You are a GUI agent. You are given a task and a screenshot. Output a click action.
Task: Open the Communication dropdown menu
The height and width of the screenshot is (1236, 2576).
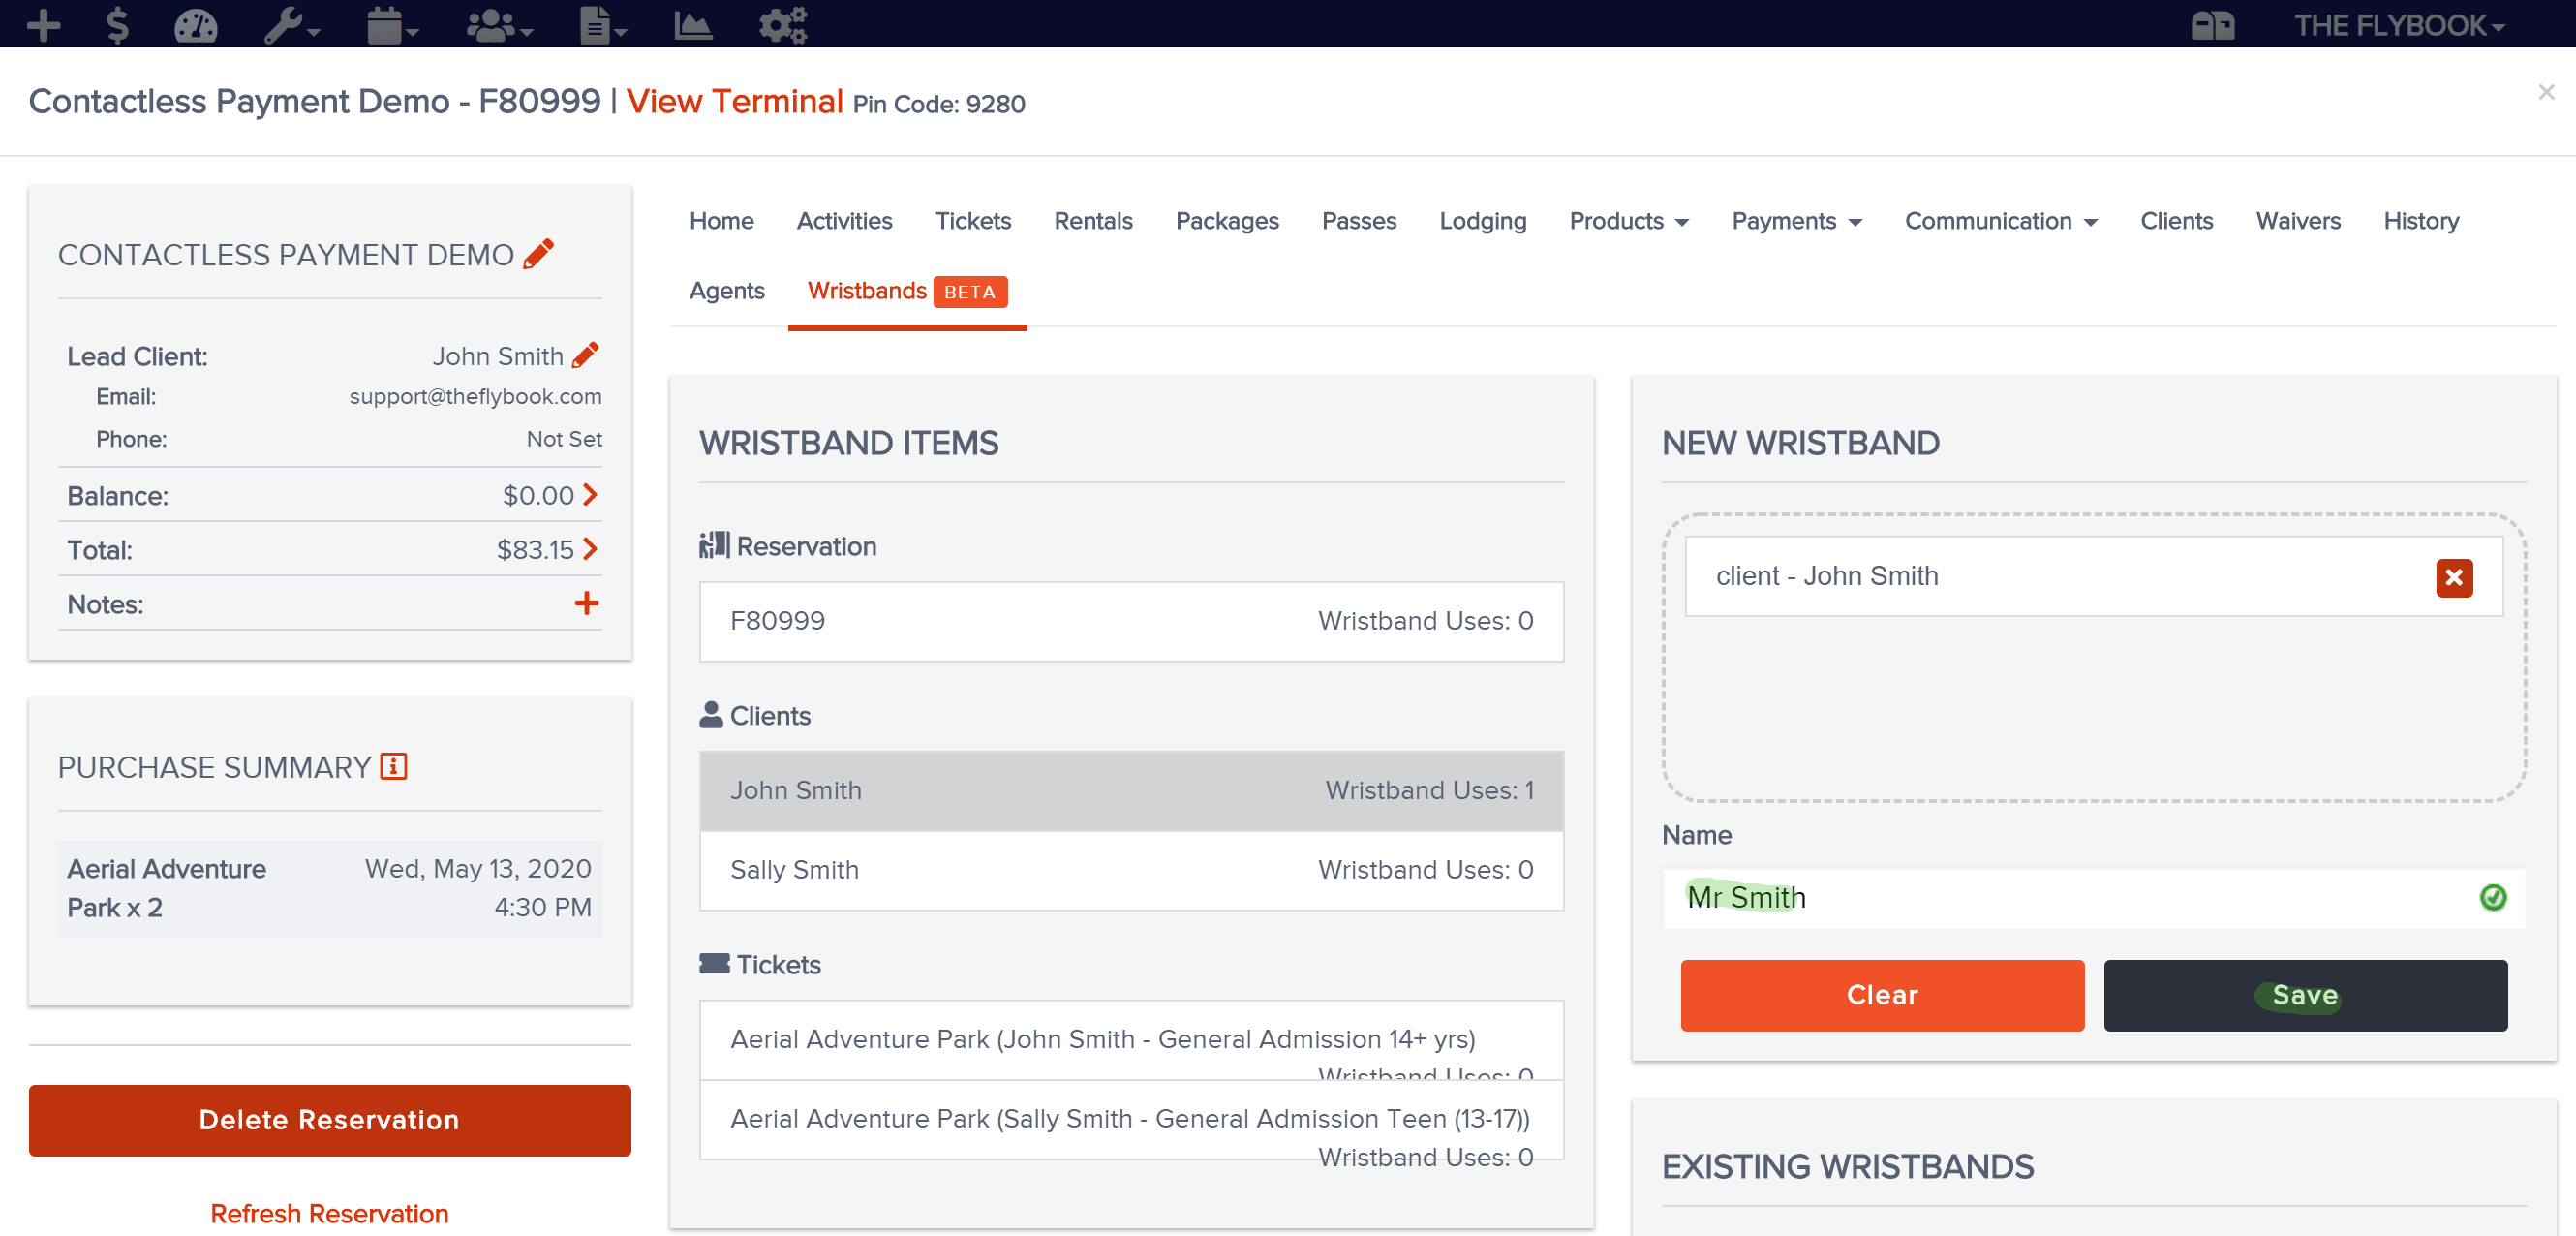[x=2000, y=221]
